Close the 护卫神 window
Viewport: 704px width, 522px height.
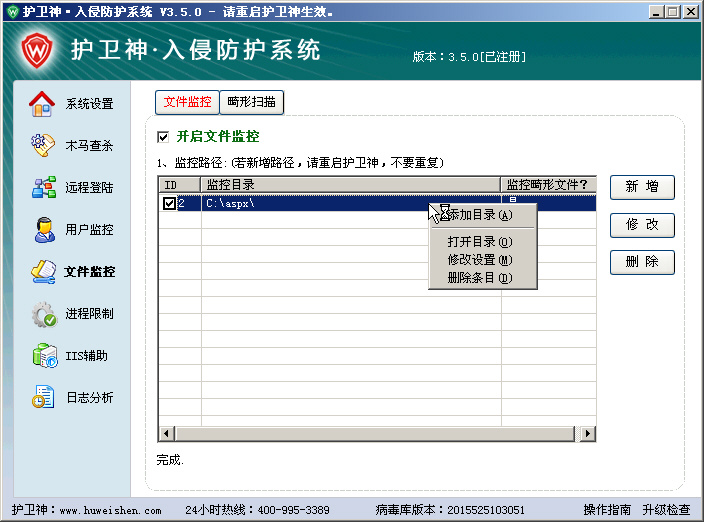[x=690, y=12]
